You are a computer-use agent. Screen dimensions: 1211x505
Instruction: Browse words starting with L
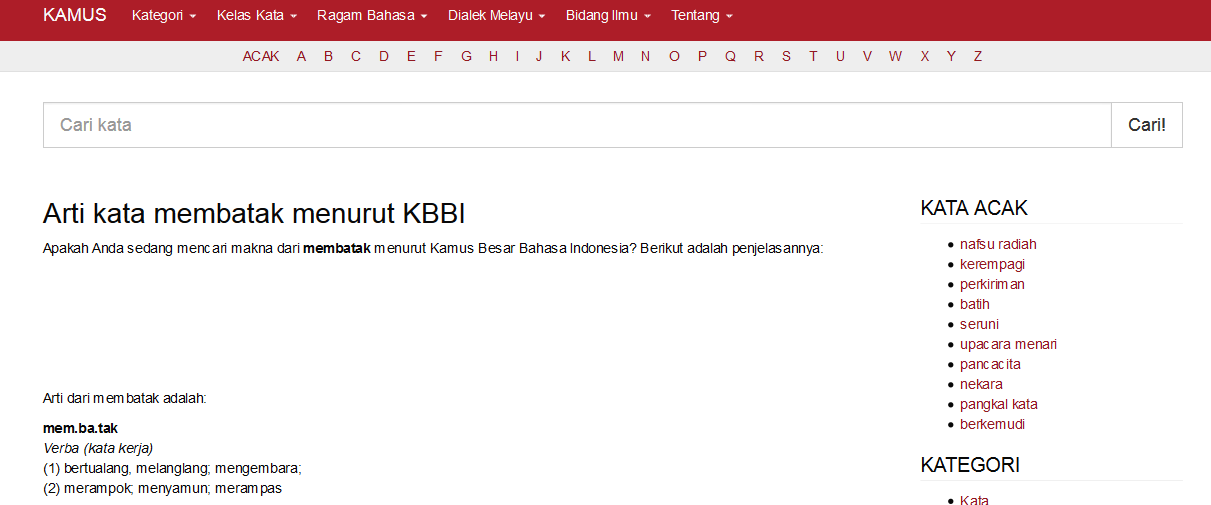[x=592, y=56]
